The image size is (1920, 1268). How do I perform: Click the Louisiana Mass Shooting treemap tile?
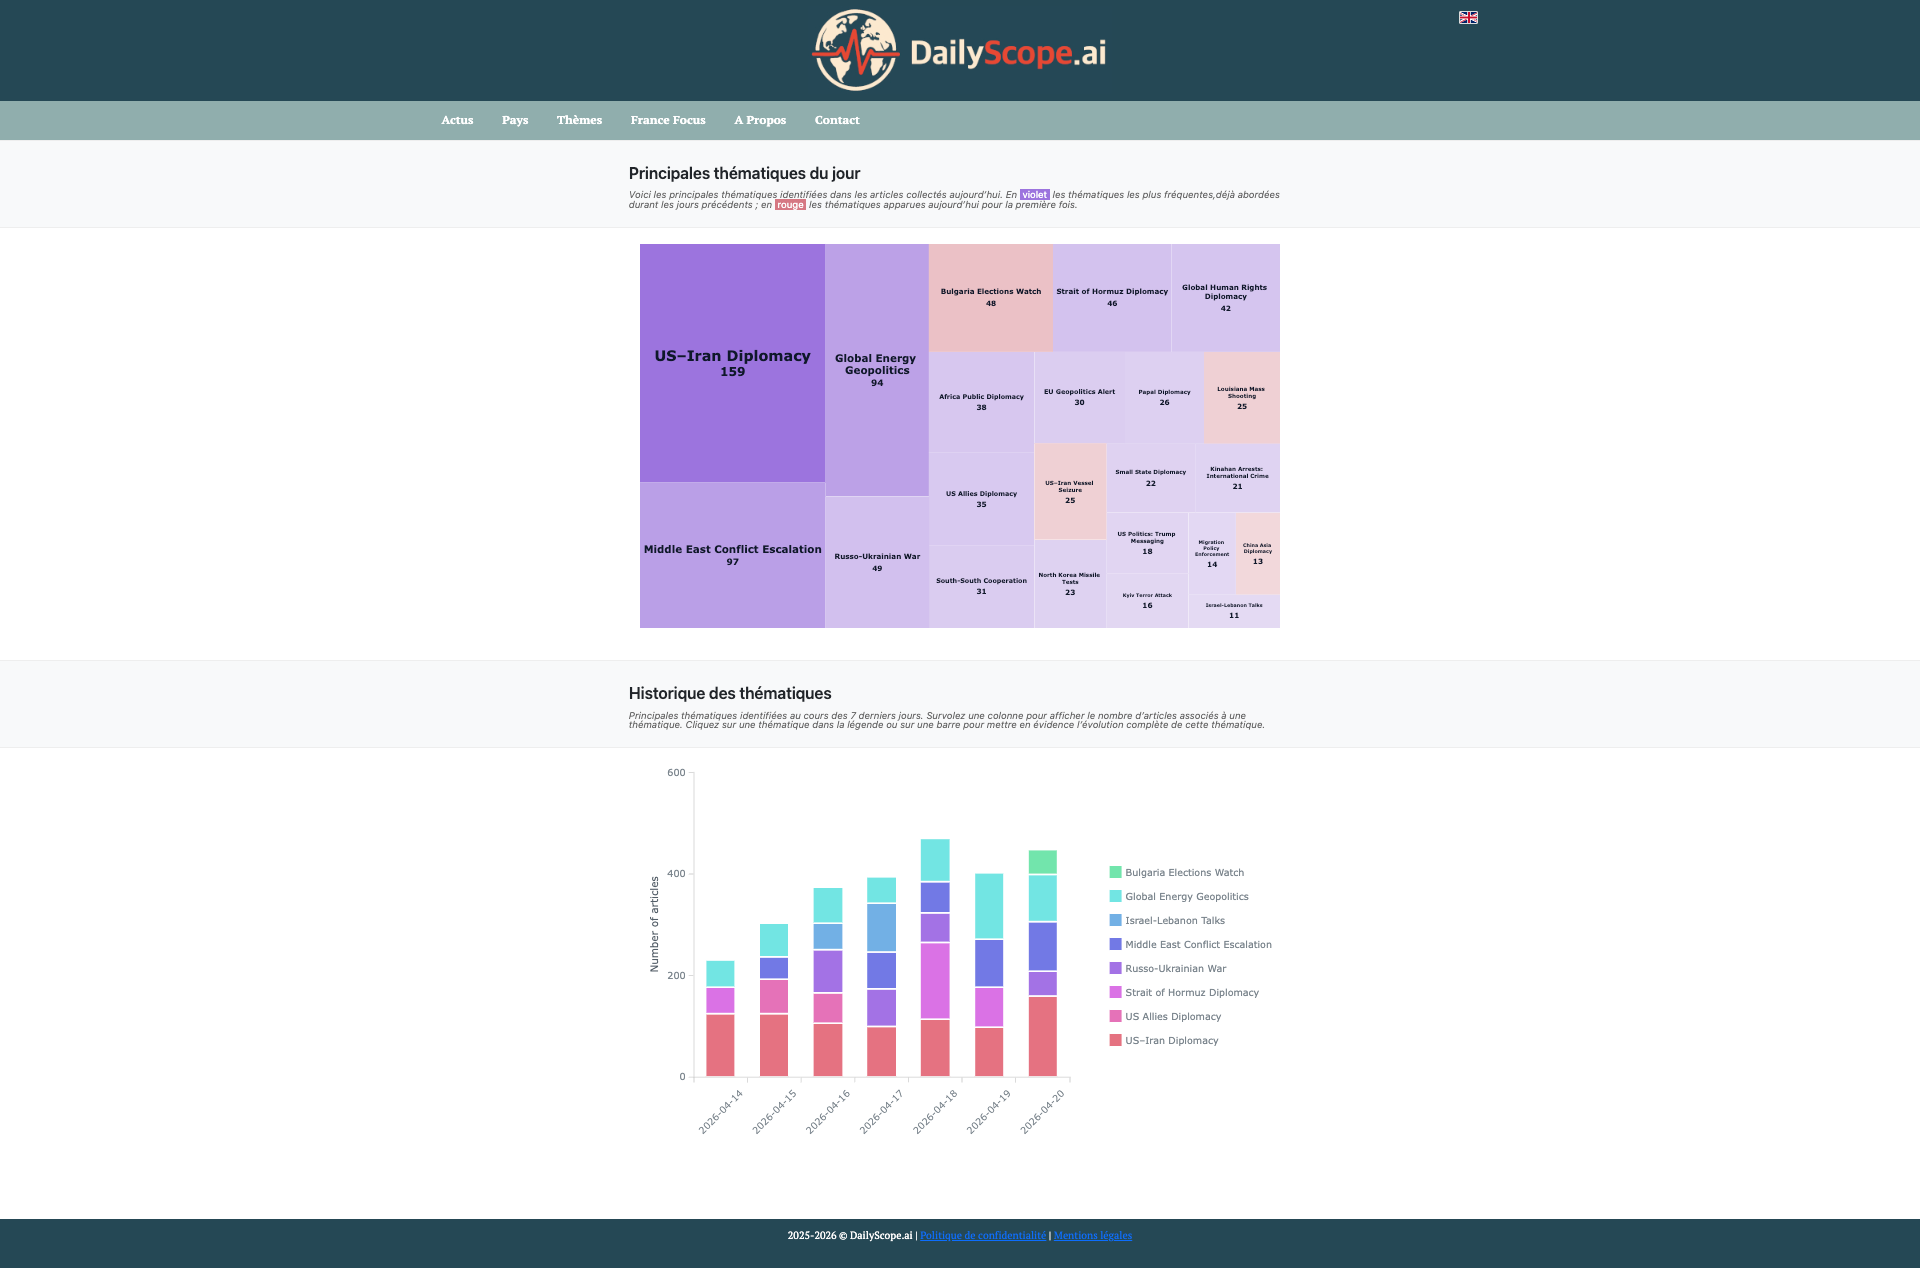[1241, 397]
